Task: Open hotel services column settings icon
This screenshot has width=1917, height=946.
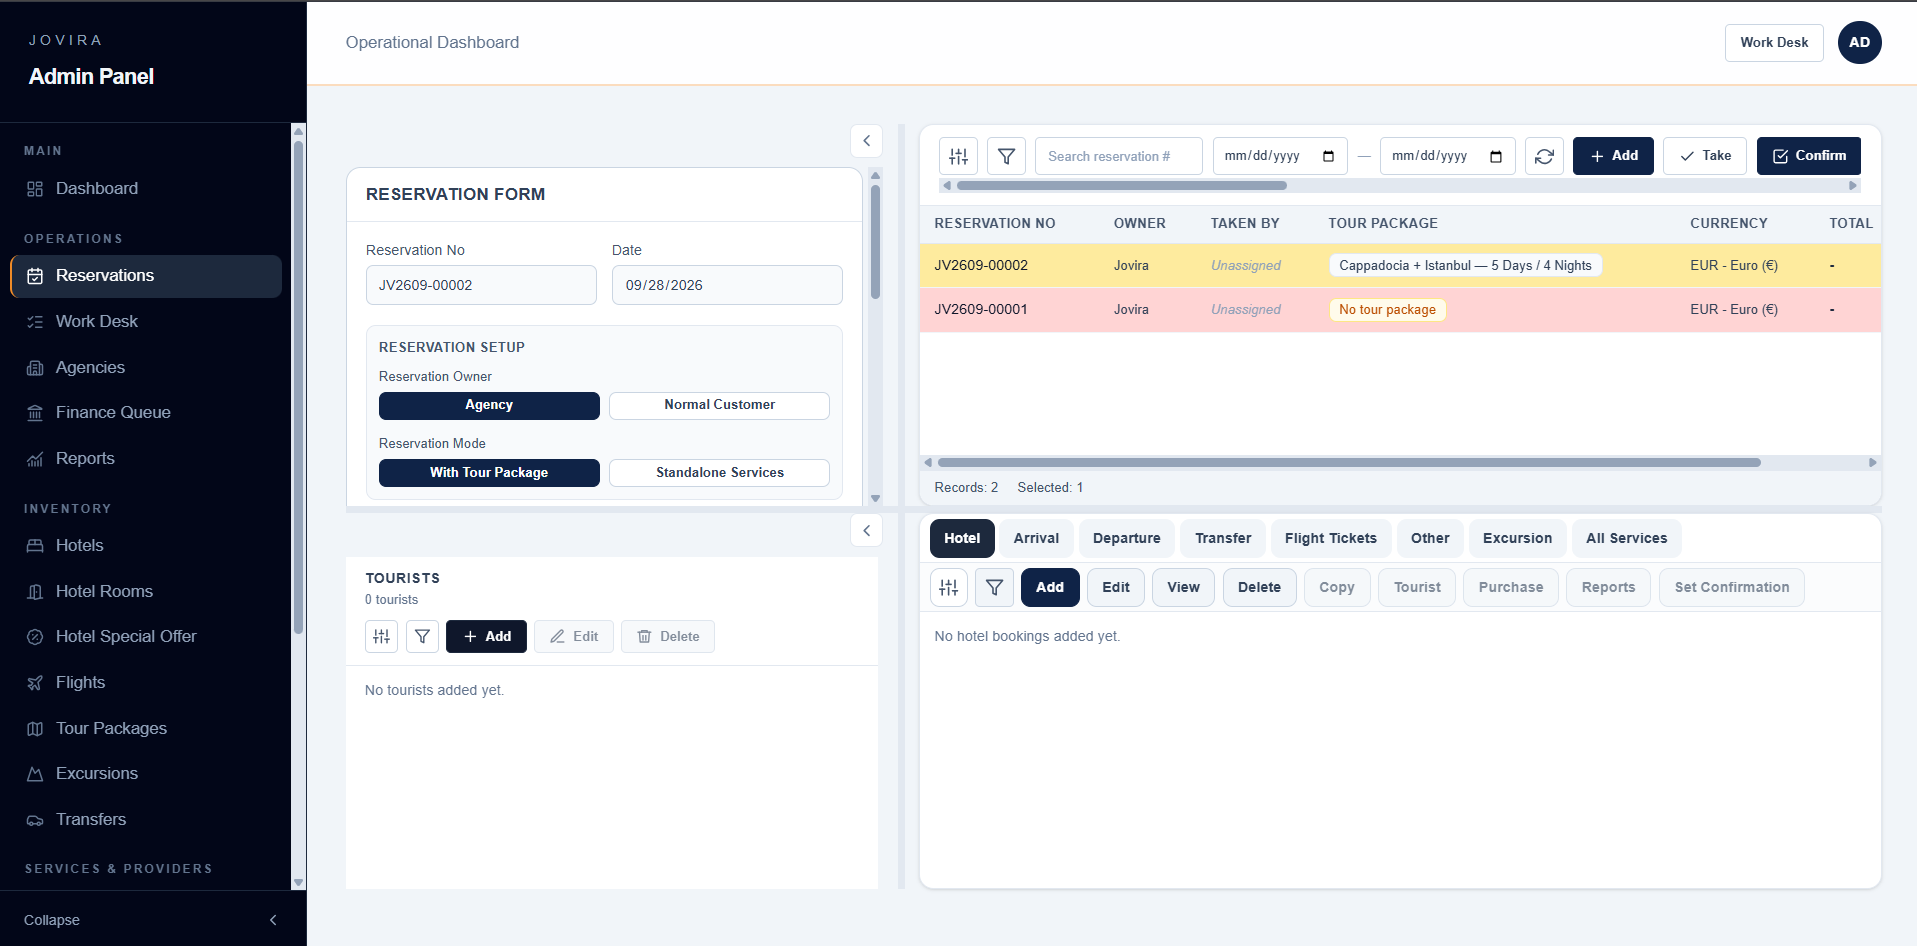Action: 949,588
